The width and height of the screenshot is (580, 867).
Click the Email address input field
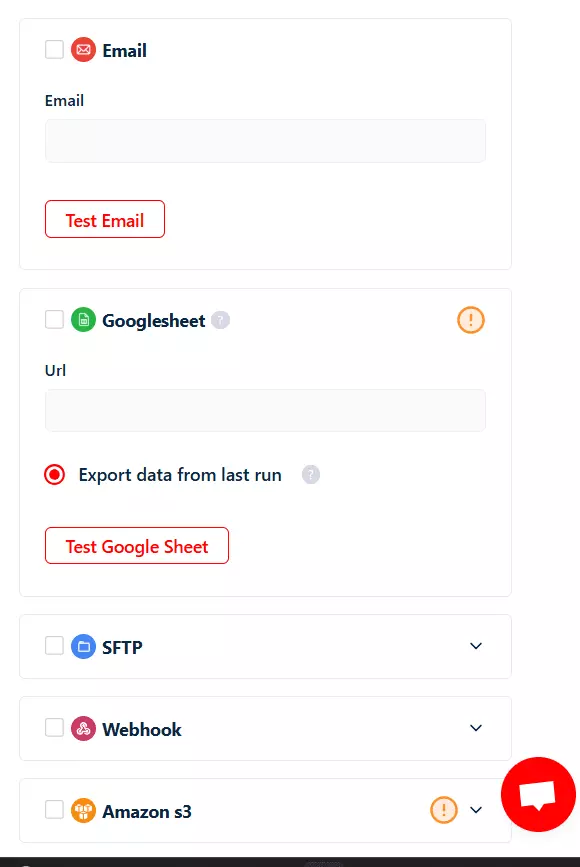265,140
